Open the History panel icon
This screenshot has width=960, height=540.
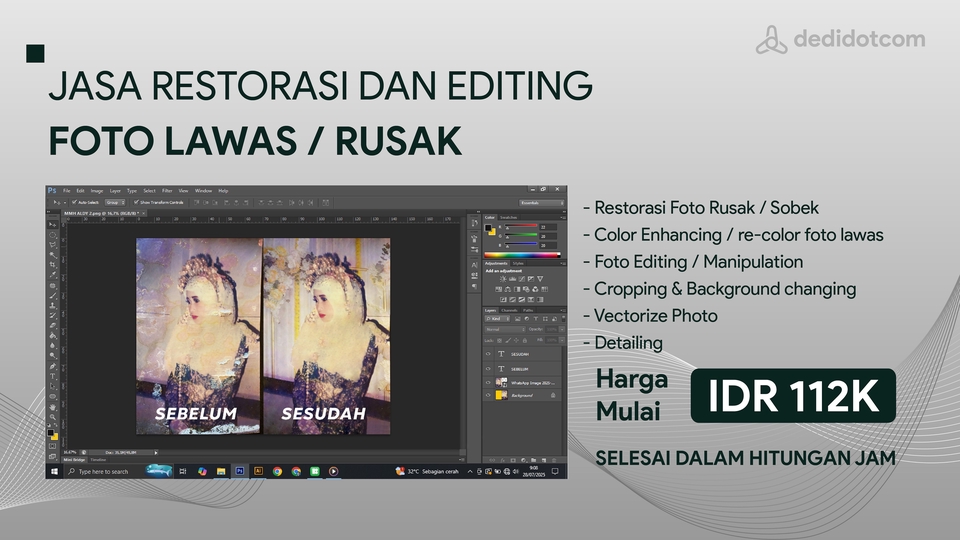click(x=474, y=222)
